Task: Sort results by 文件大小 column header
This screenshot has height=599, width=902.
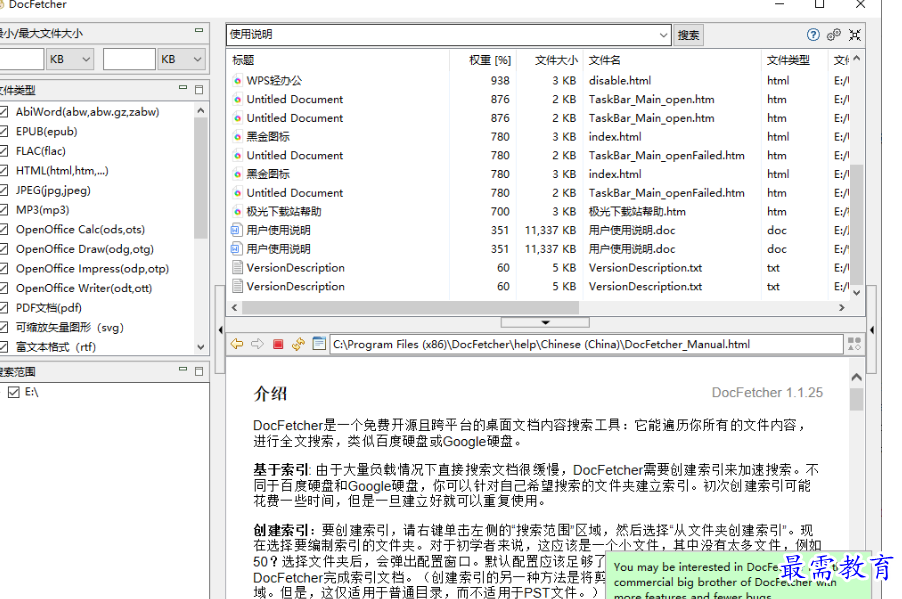Action: pos(555,60)
